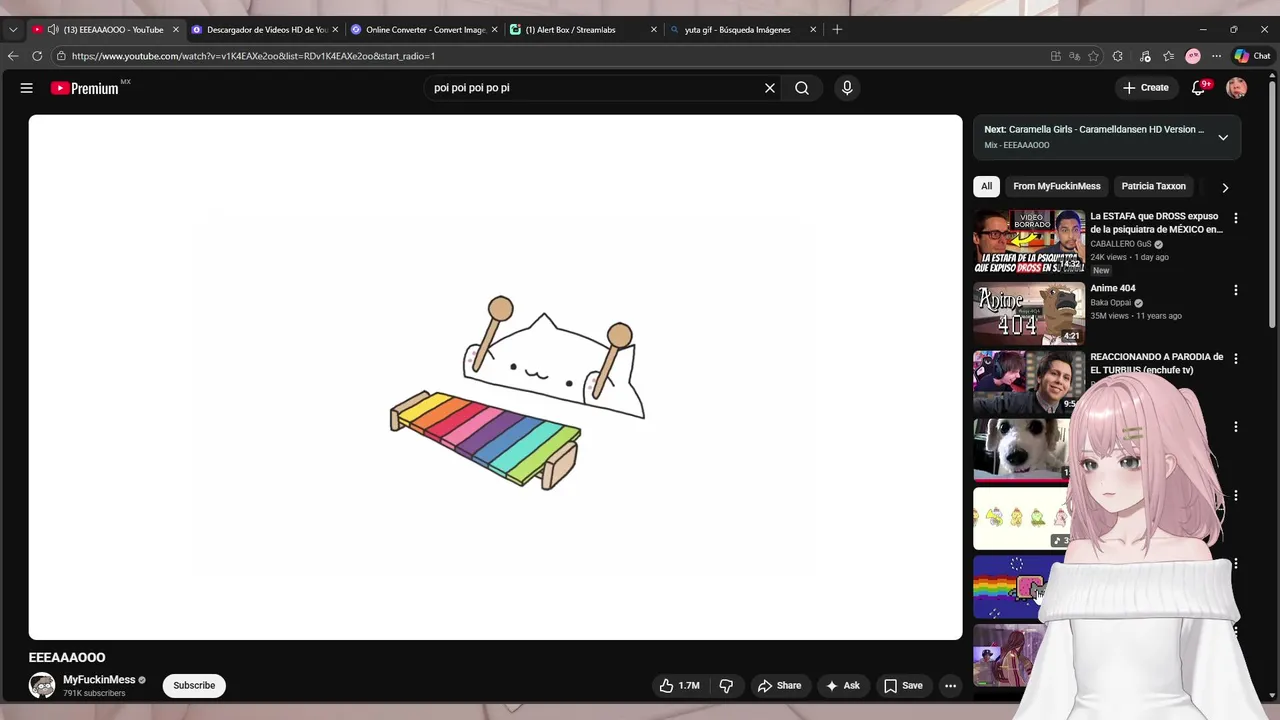Open more actions ellipsis below video

tap(951, 686)
